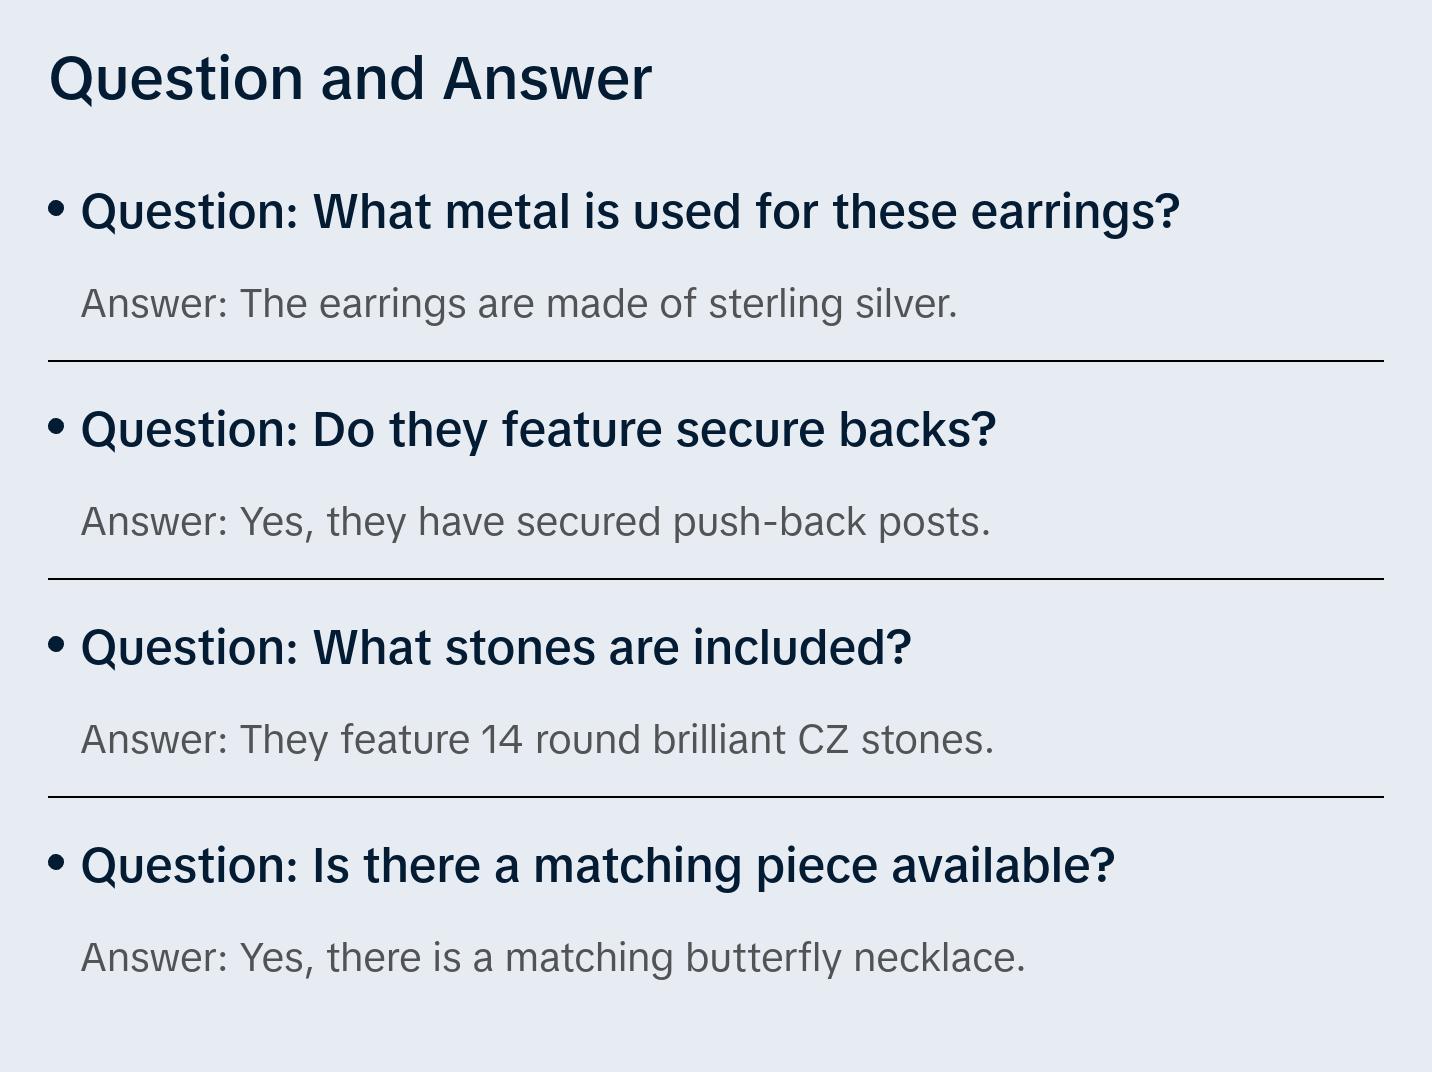Screen dimensions: 1432x1072
Task: Click divider line below sterling silver answer
Action: click(715, 361)
